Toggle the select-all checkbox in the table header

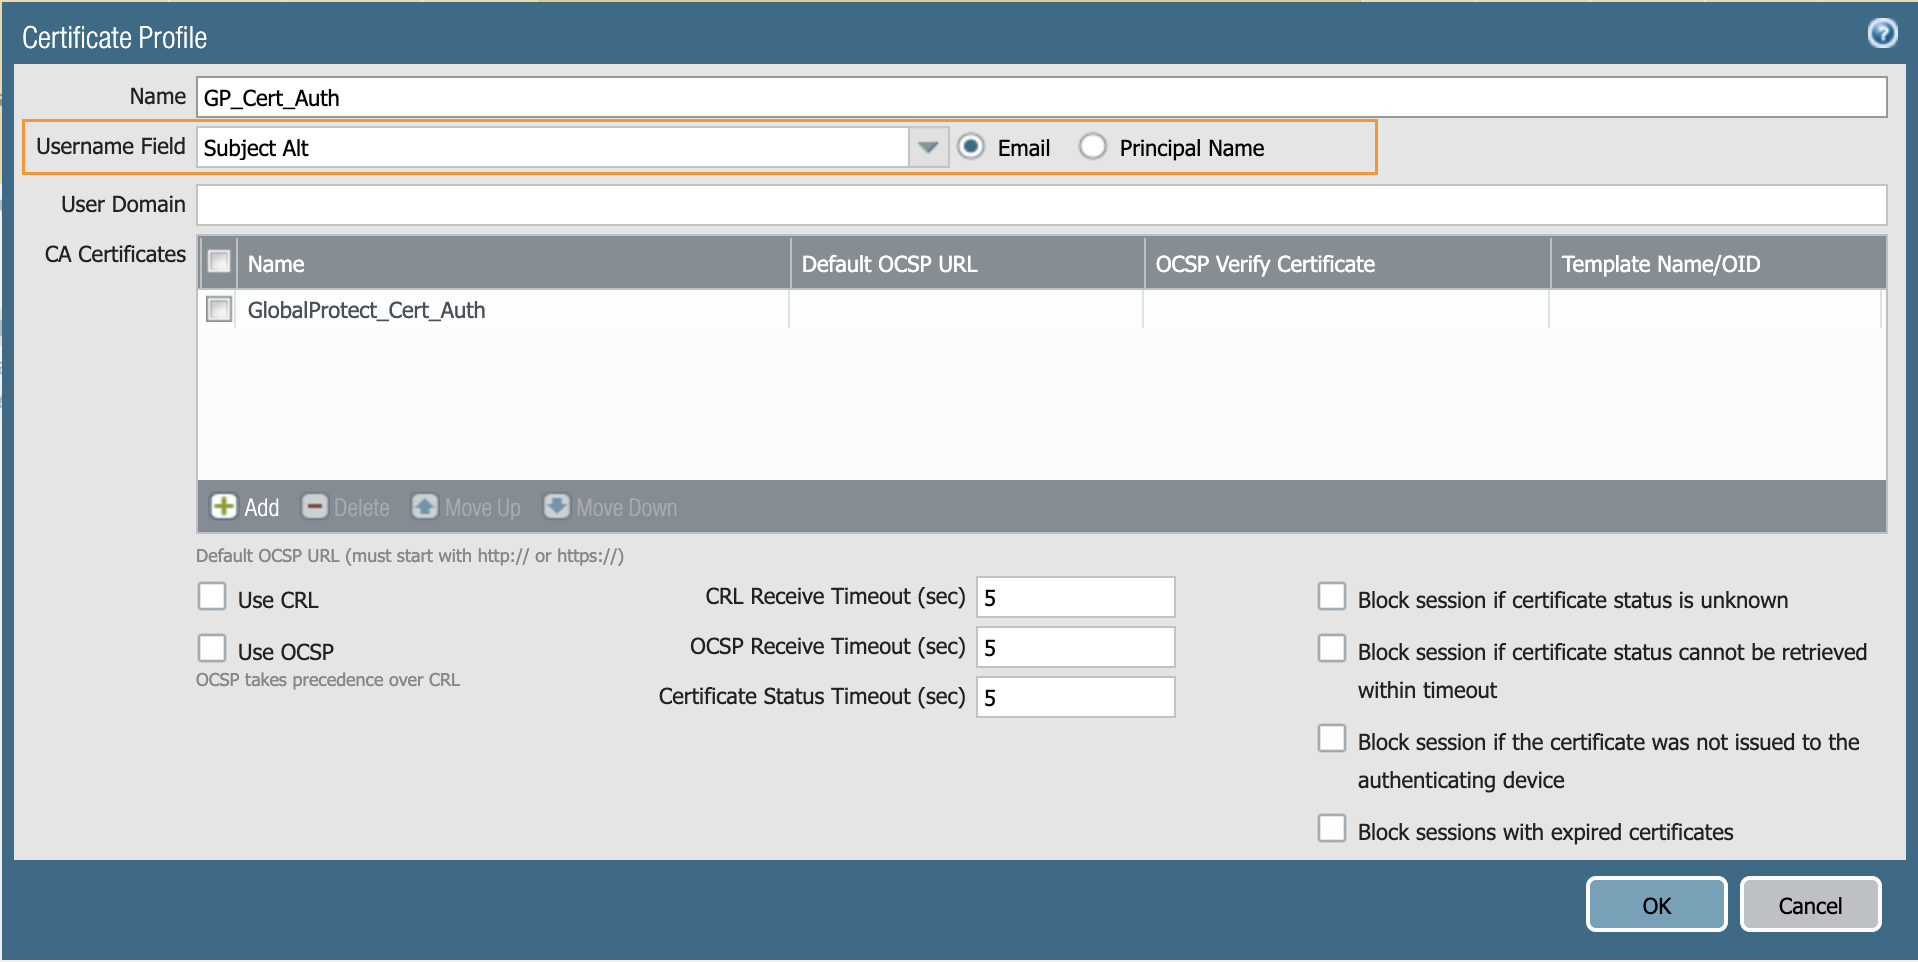click(218, 261)
